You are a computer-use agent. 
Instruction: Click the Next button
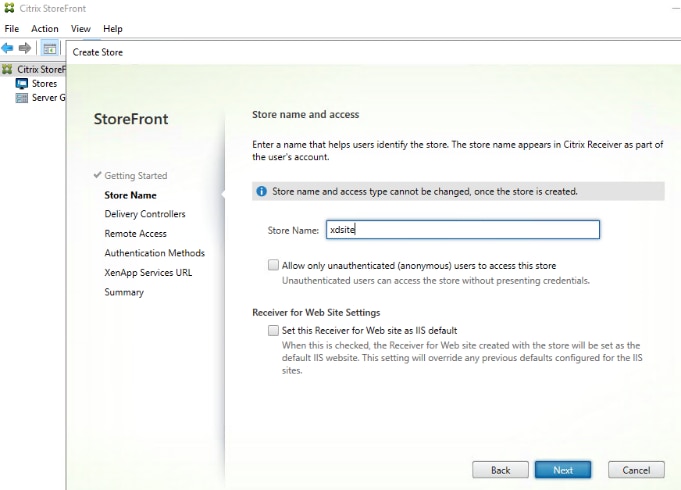coord(563,470)
